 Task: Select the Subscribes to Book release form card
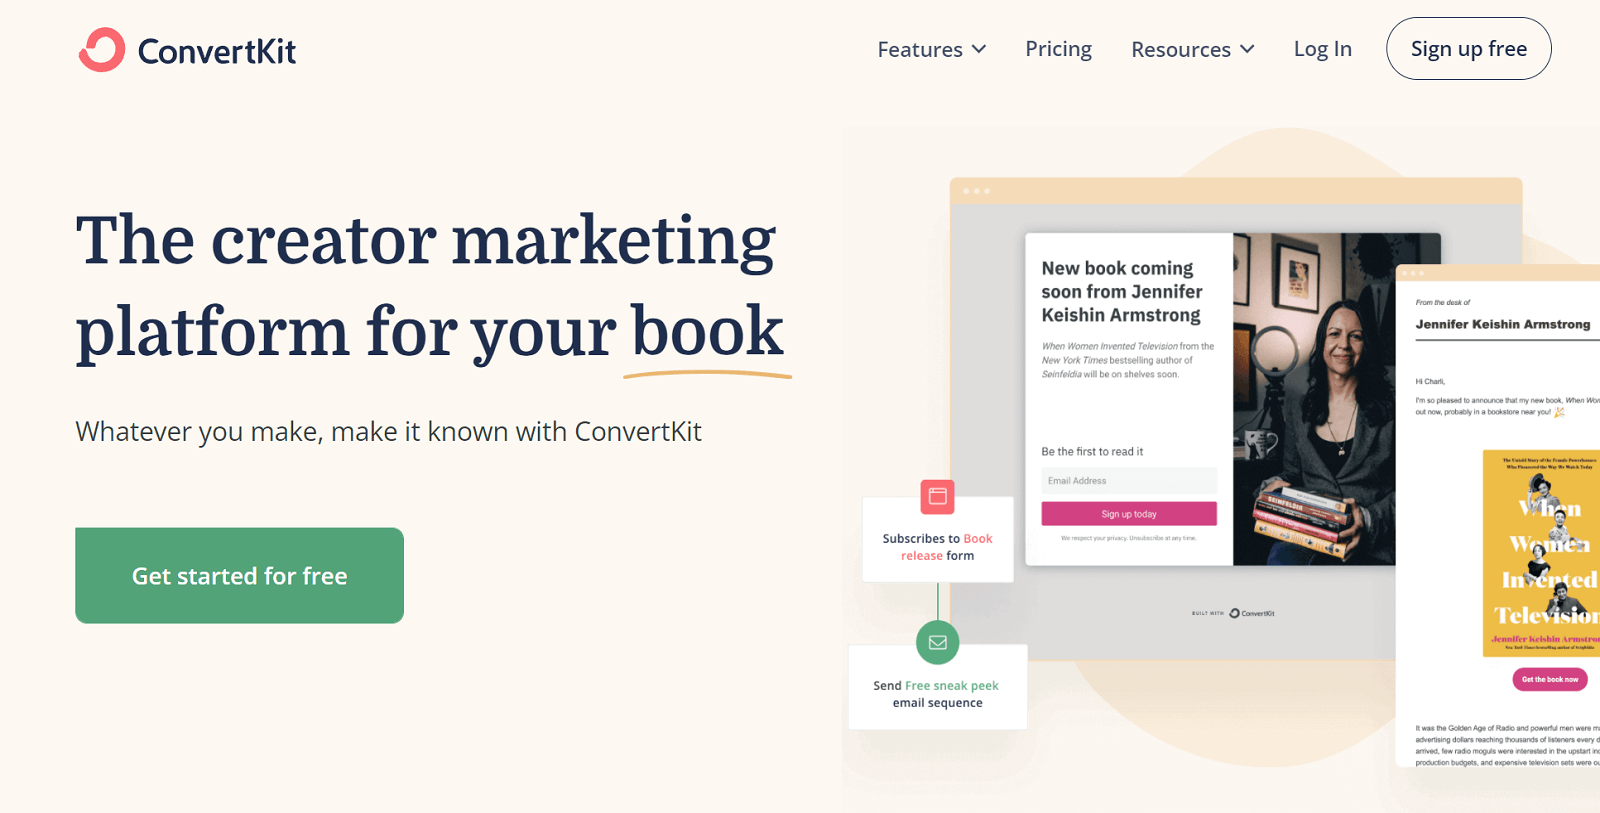click(937, 540)
